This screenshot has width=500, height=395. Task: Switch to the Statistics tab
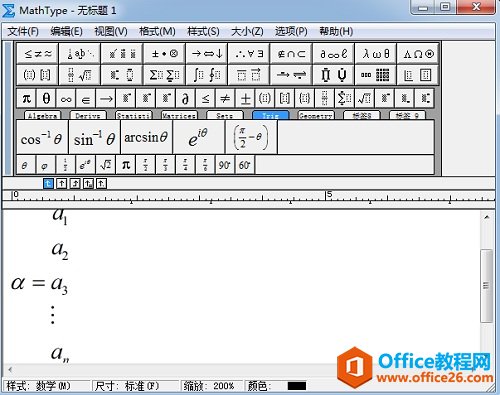[134, 115]
